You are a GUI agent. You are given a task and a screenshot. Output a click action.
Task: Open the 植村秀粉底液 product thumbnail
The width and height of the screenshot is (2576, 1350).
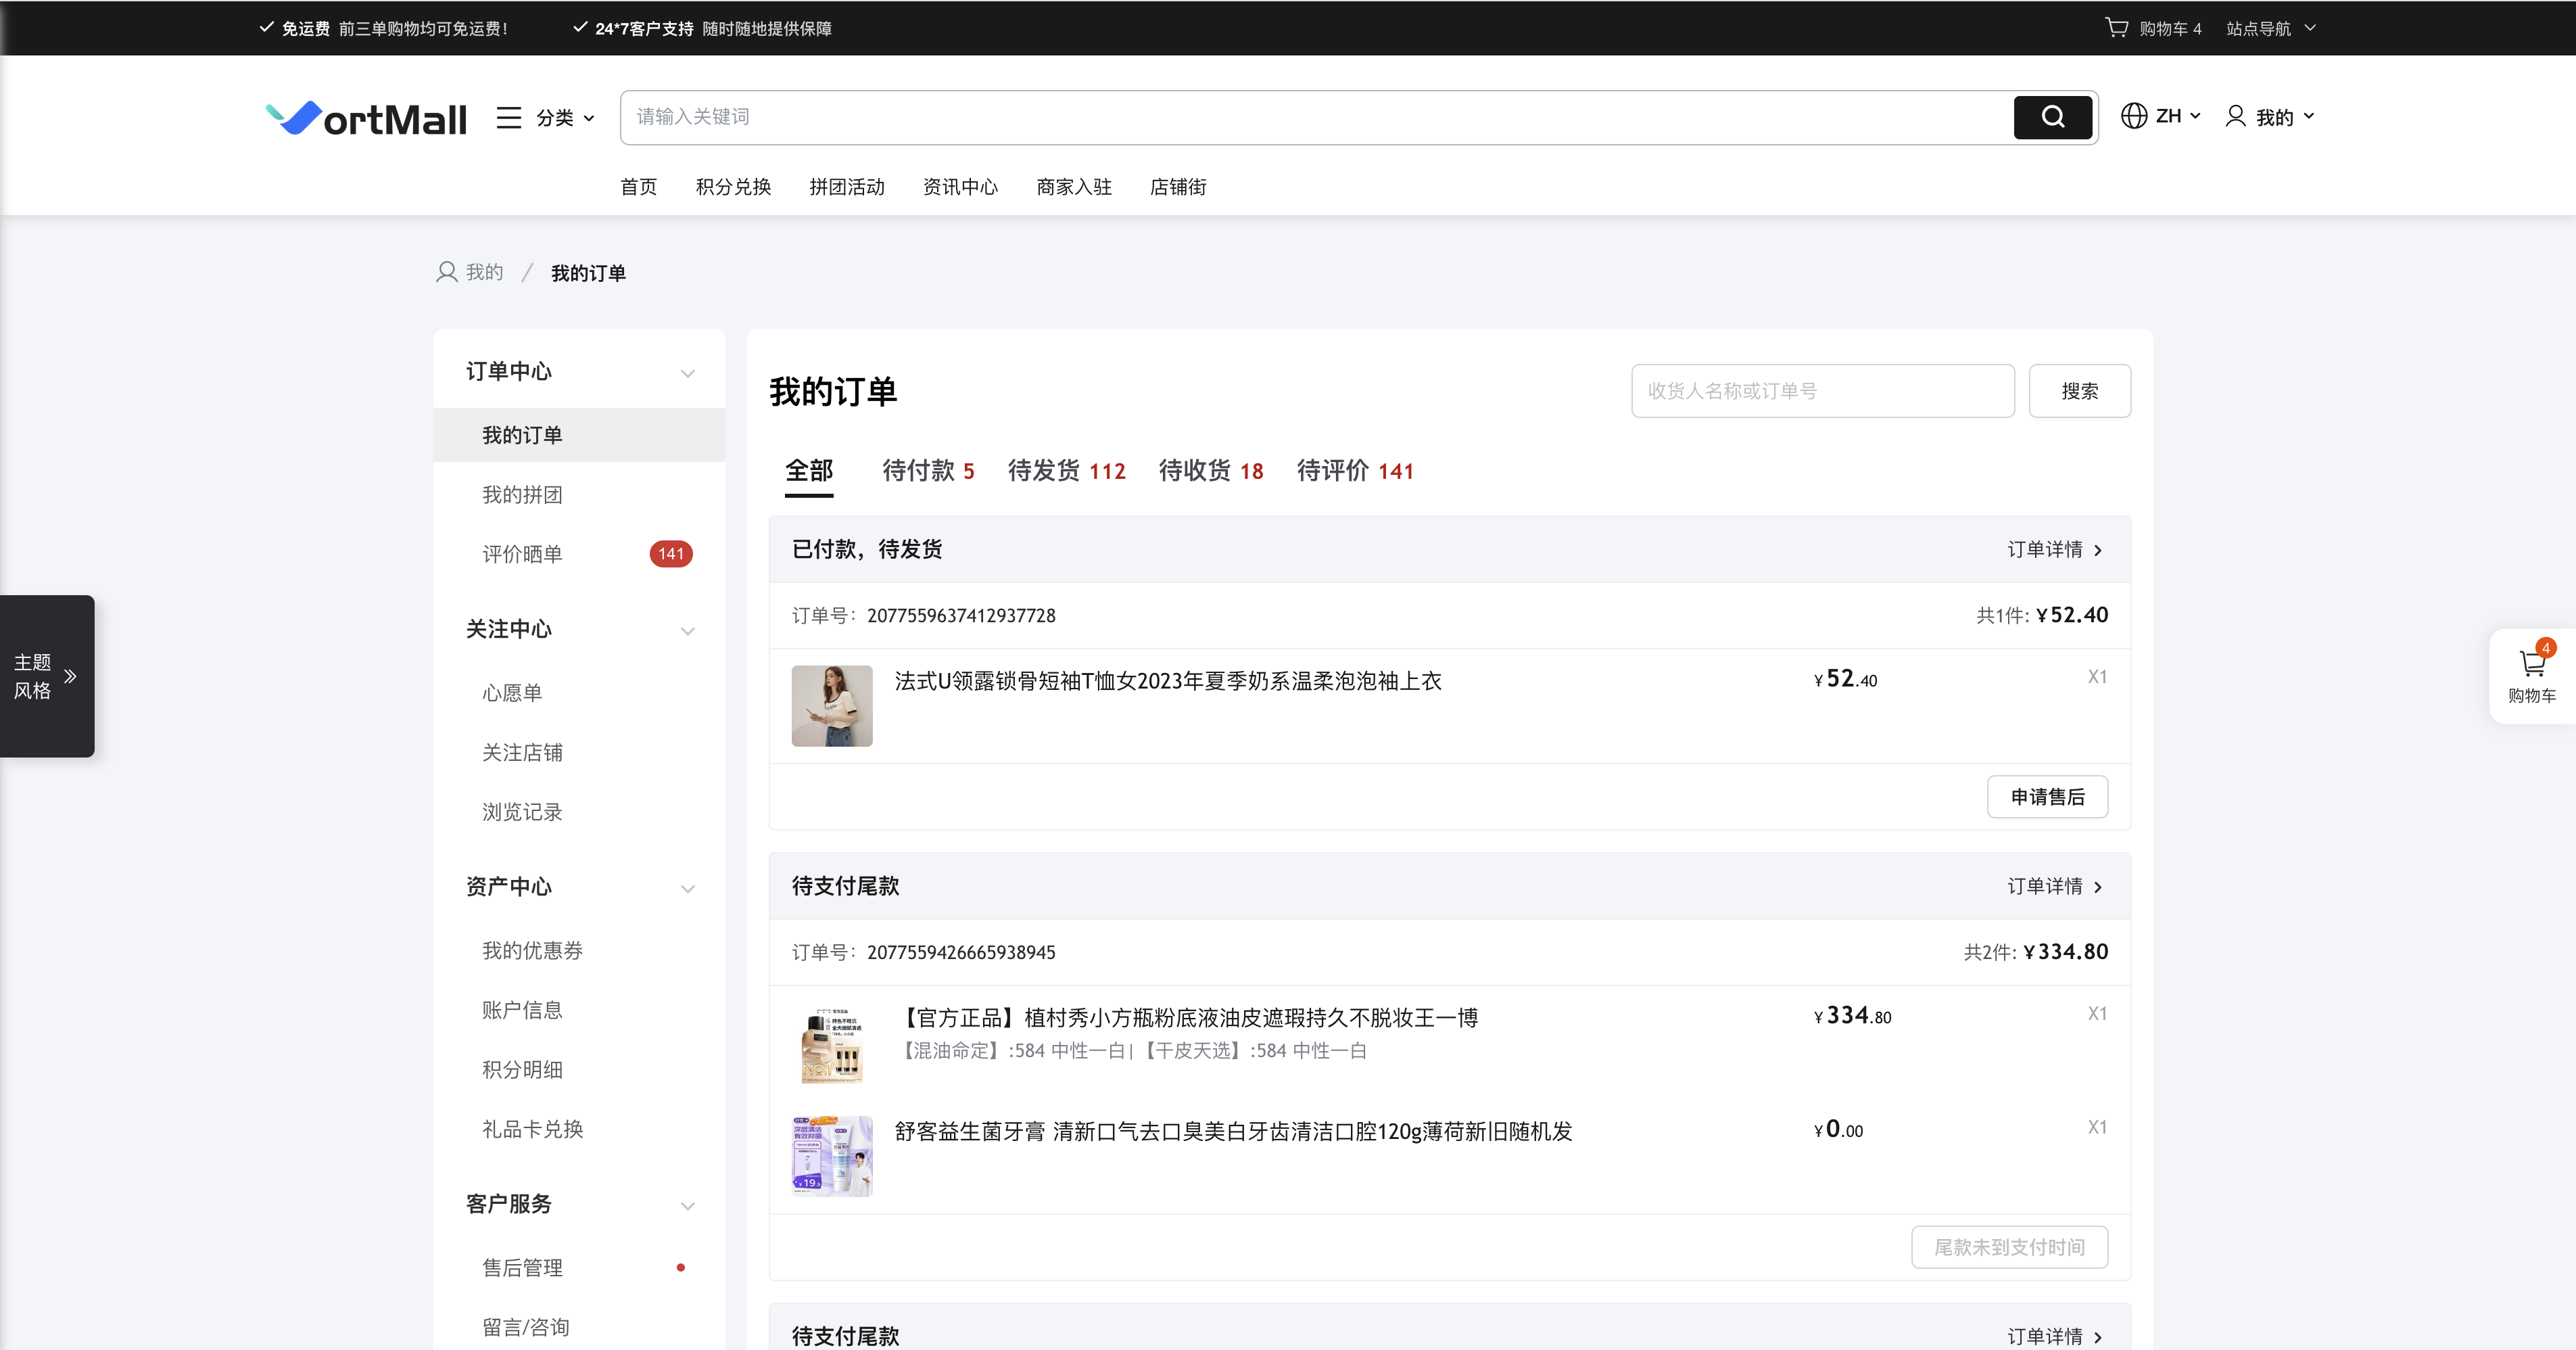point(832,1043)
